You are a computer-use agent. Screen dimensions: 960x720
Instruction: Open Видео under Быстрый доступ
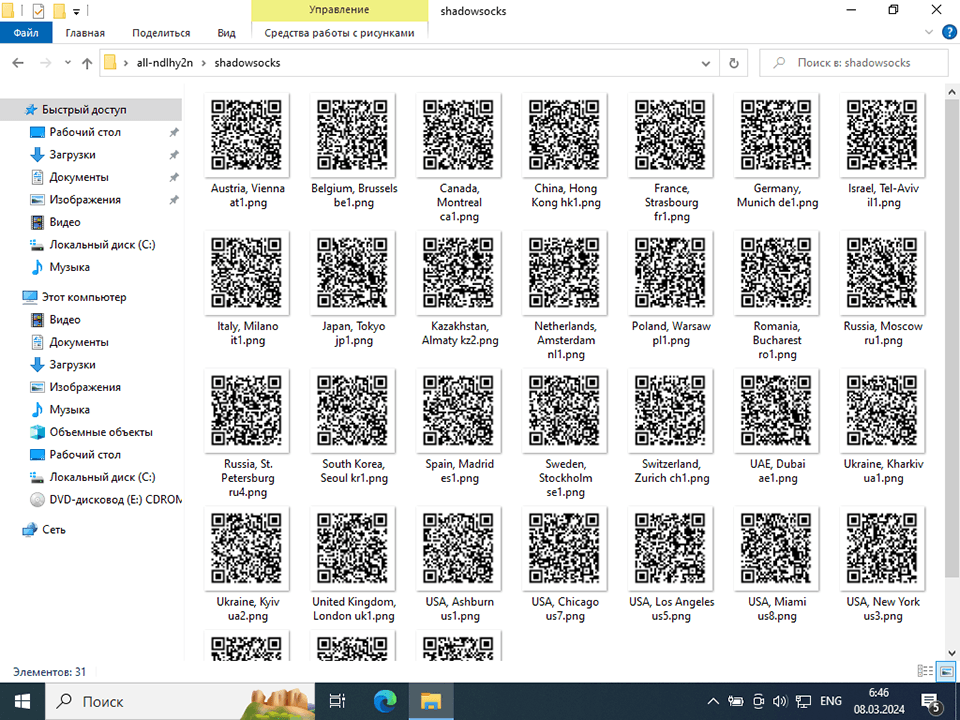(x=65, y=222)
